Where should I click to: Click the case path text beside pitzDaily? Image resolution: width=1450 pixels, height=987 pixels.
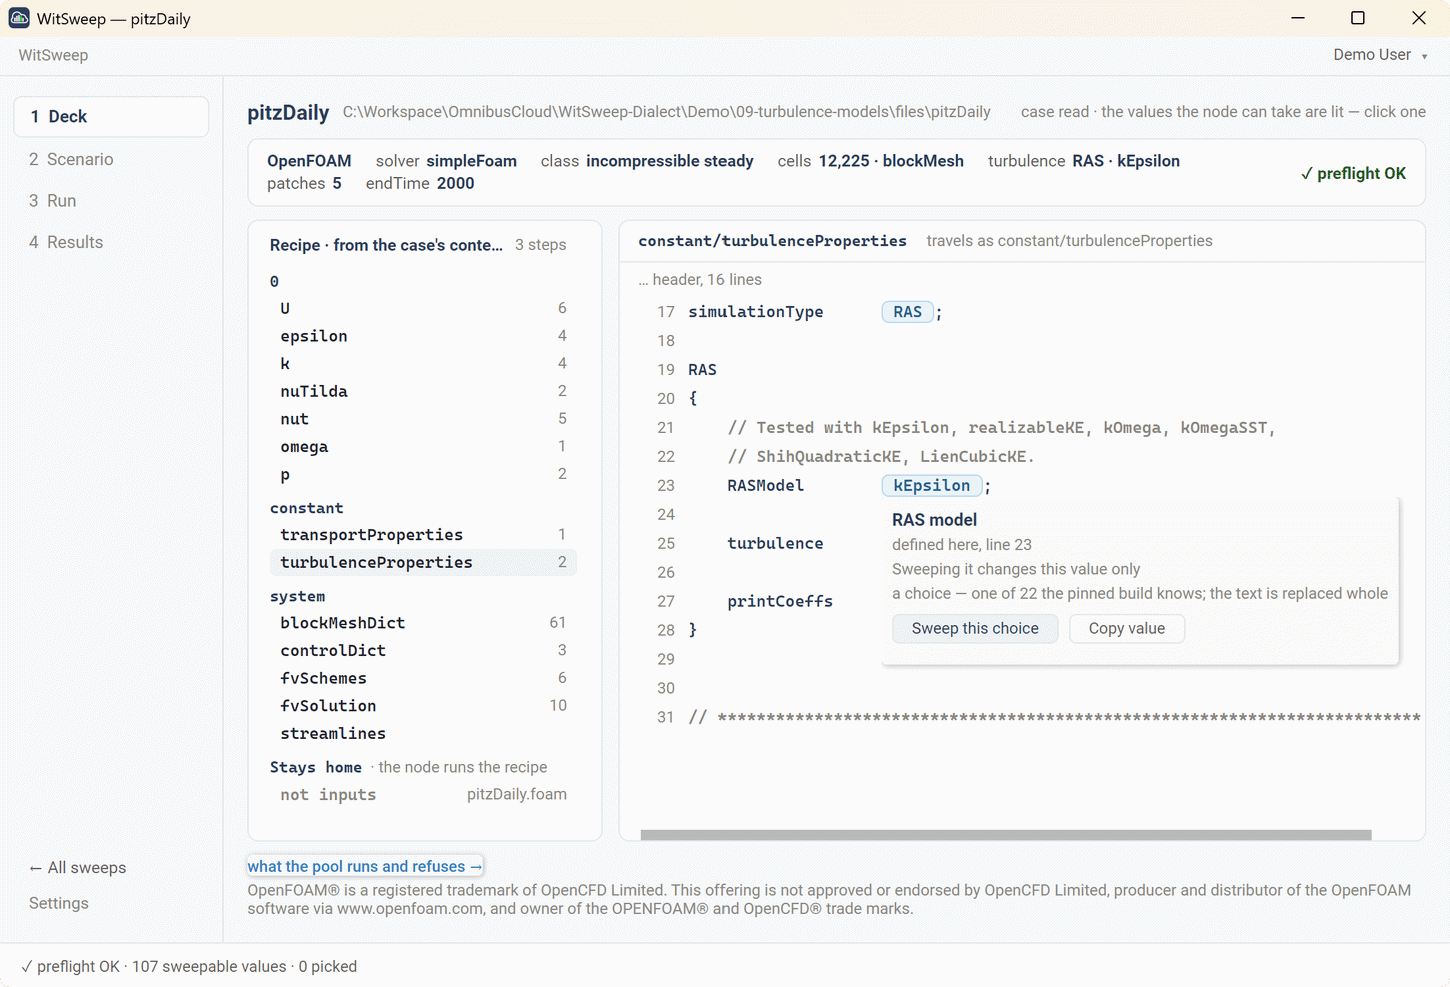666,112
